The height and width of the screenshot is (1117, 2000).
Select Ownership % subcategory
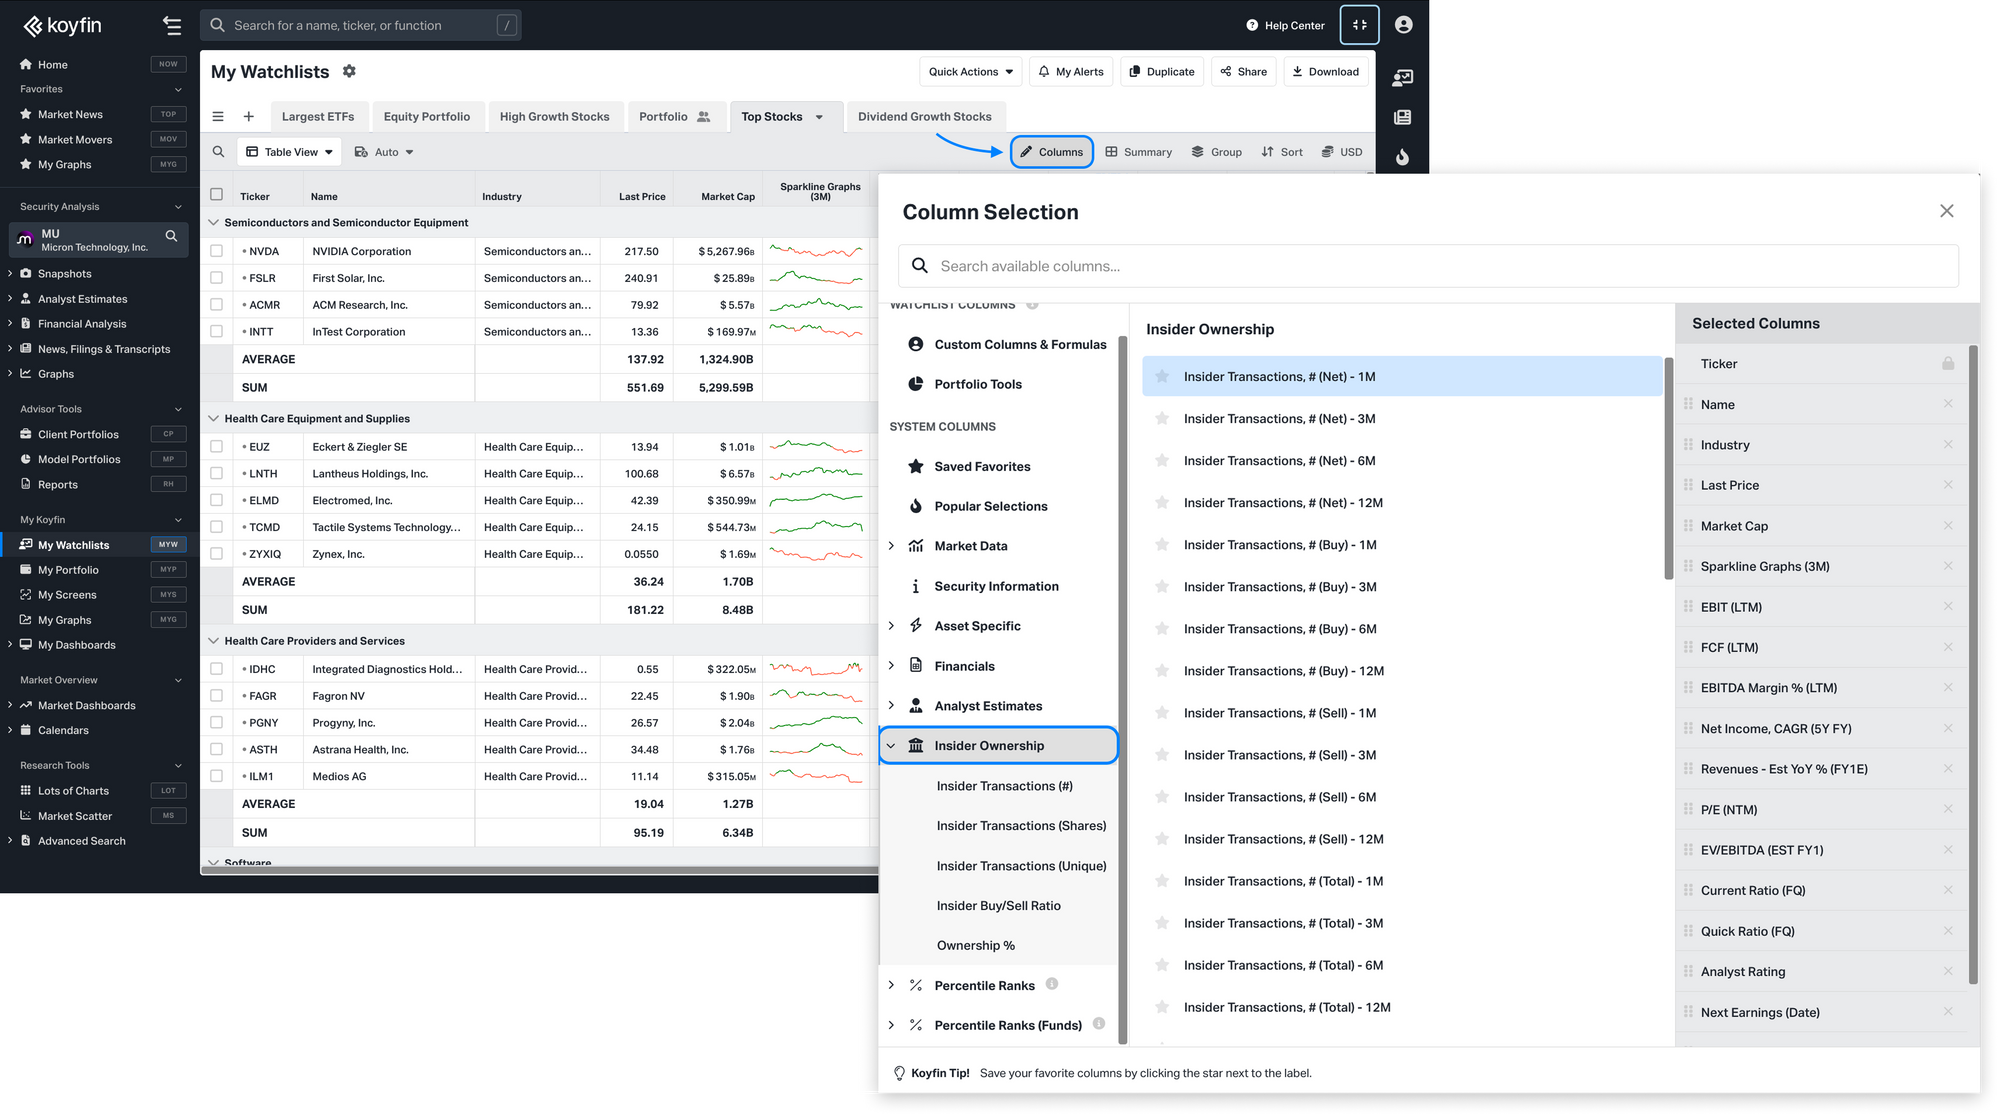(976, 946)
